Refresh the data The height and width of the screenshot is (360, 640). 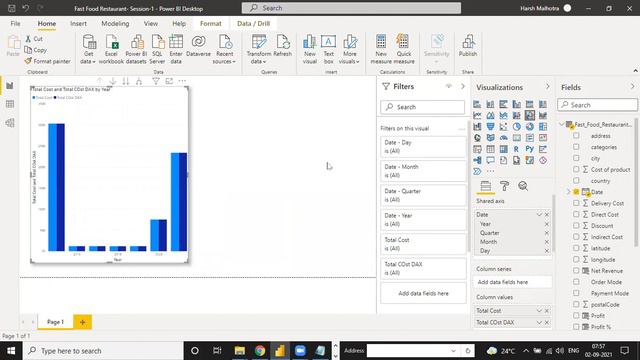click(x=282, y=46)
